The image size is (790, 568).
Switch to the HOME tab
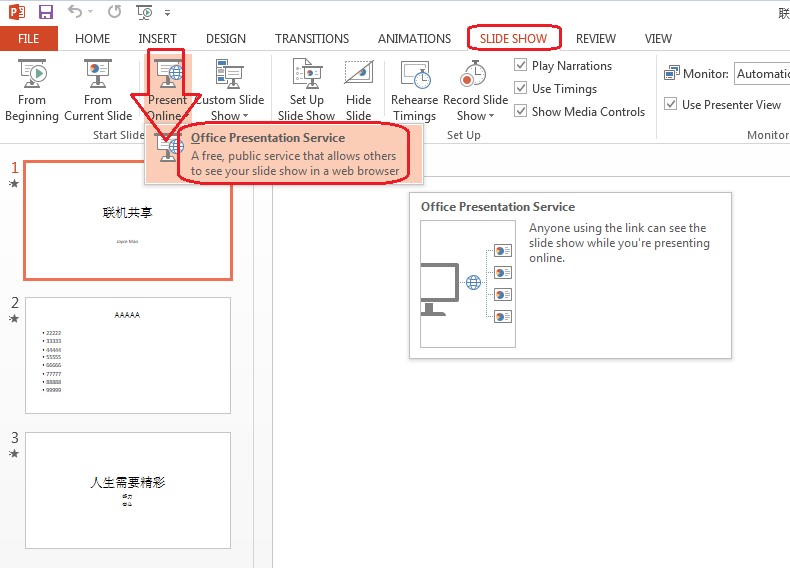point(92,39)
